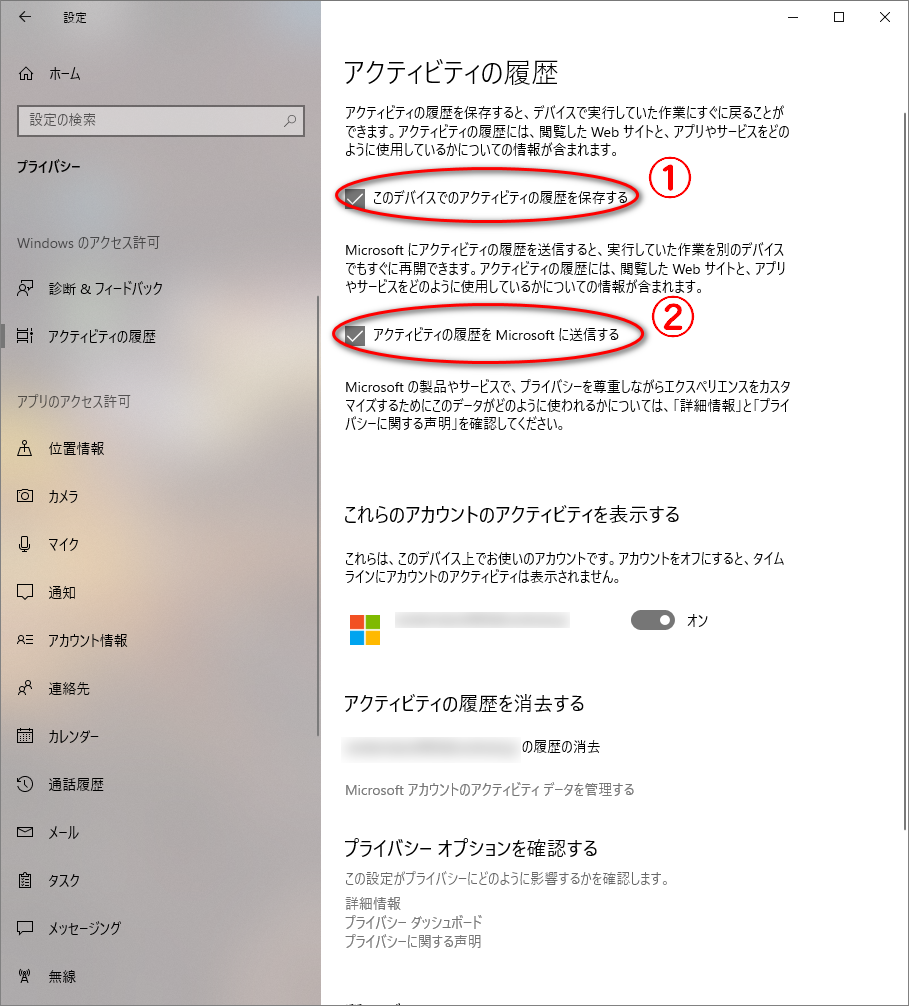
Task: Click the magnifier icon in the search box
Action: coord(291,120)
